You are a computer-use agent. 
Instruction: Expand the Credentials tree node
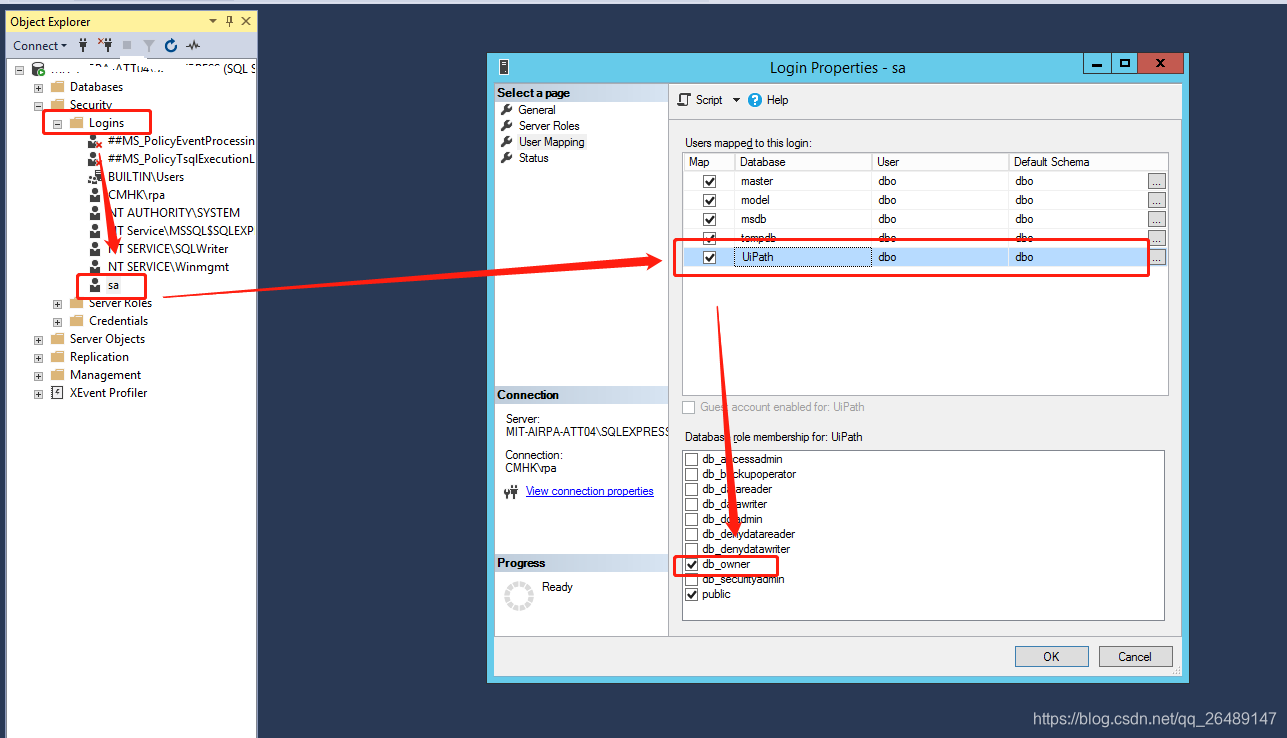click(x=57, y=321)
